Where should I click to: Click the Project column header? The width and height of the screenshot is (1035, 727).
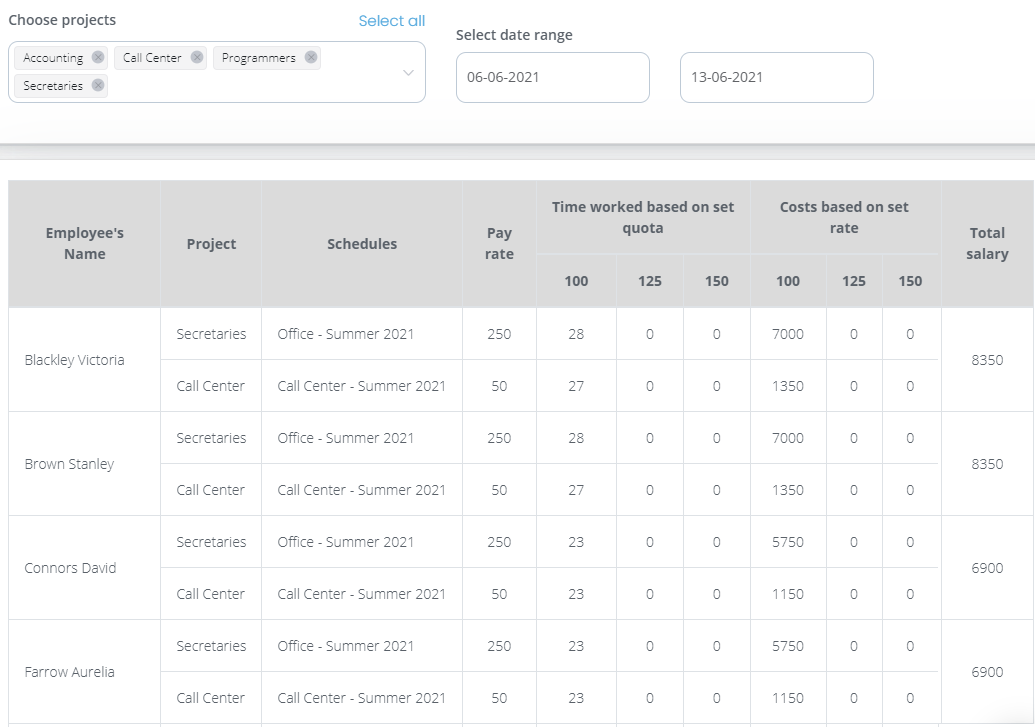[211, 244]
